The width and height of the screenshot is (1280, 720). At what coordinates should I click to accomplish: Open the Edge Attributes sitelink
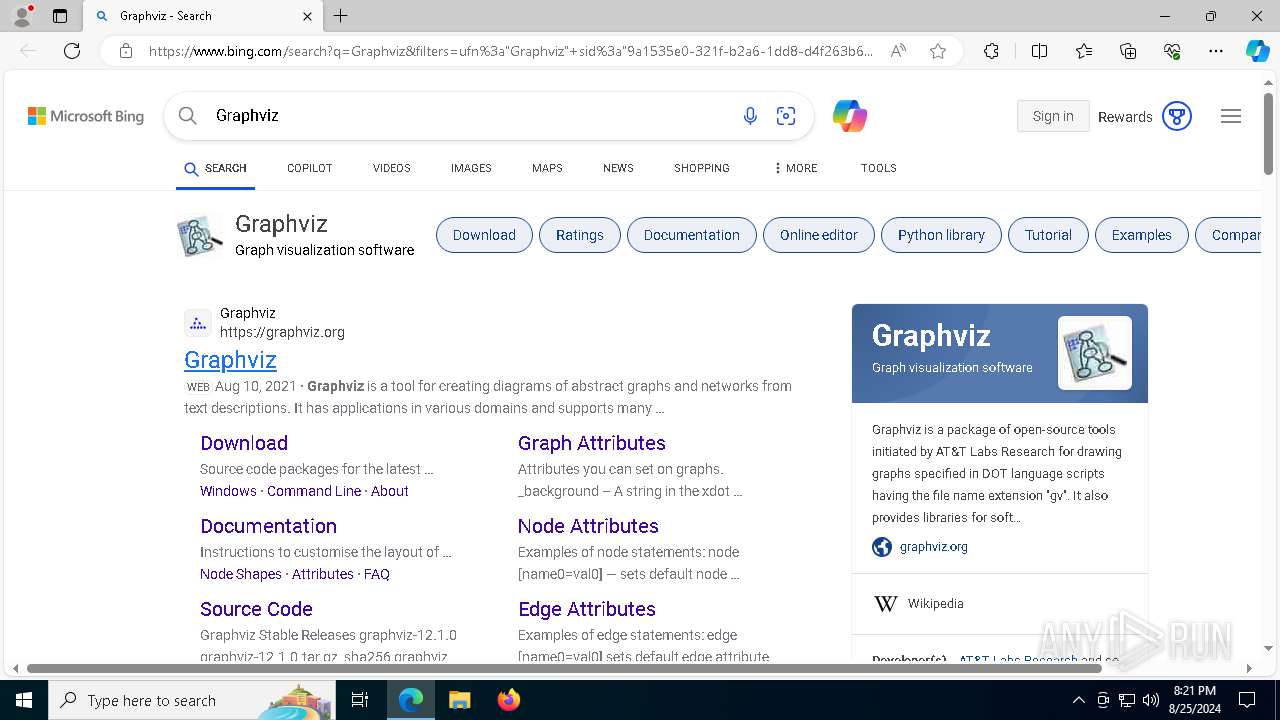[587, 609]
